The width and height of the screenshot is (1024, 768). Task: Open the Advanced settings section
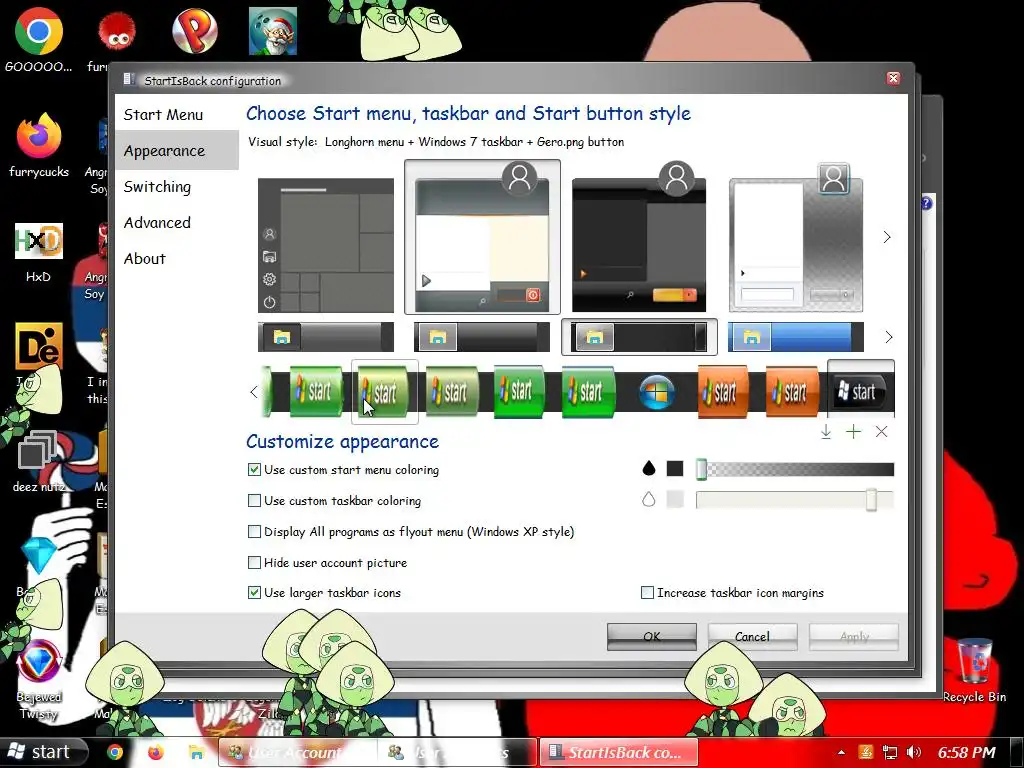click(157, 223)
